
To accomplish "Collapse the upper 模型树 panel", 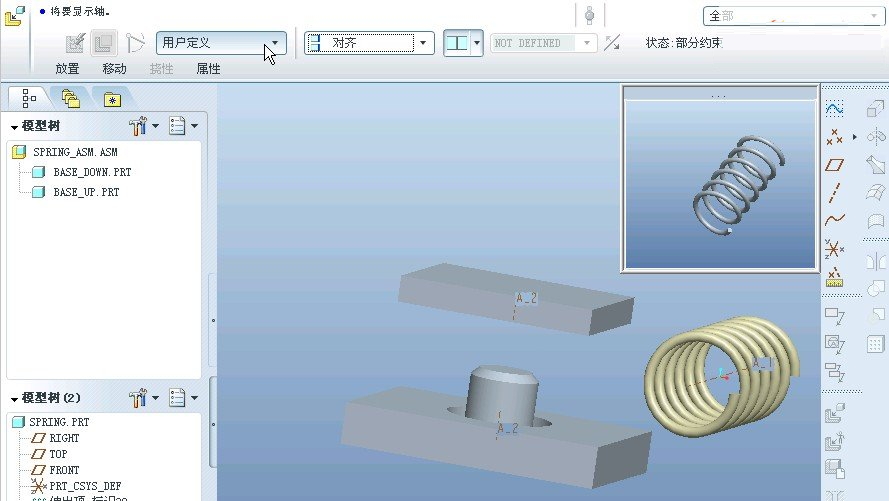I will 14,128.
